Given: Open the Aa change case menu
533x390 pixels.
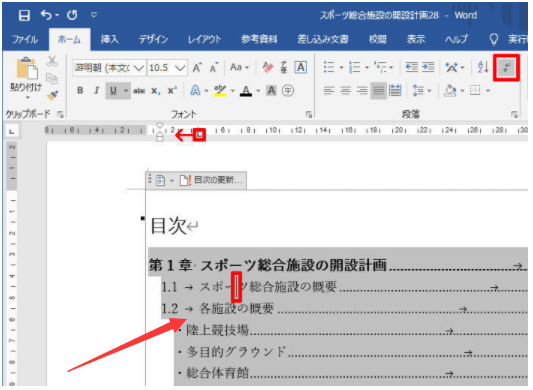Looking at the screenshot, I should 239,67.
